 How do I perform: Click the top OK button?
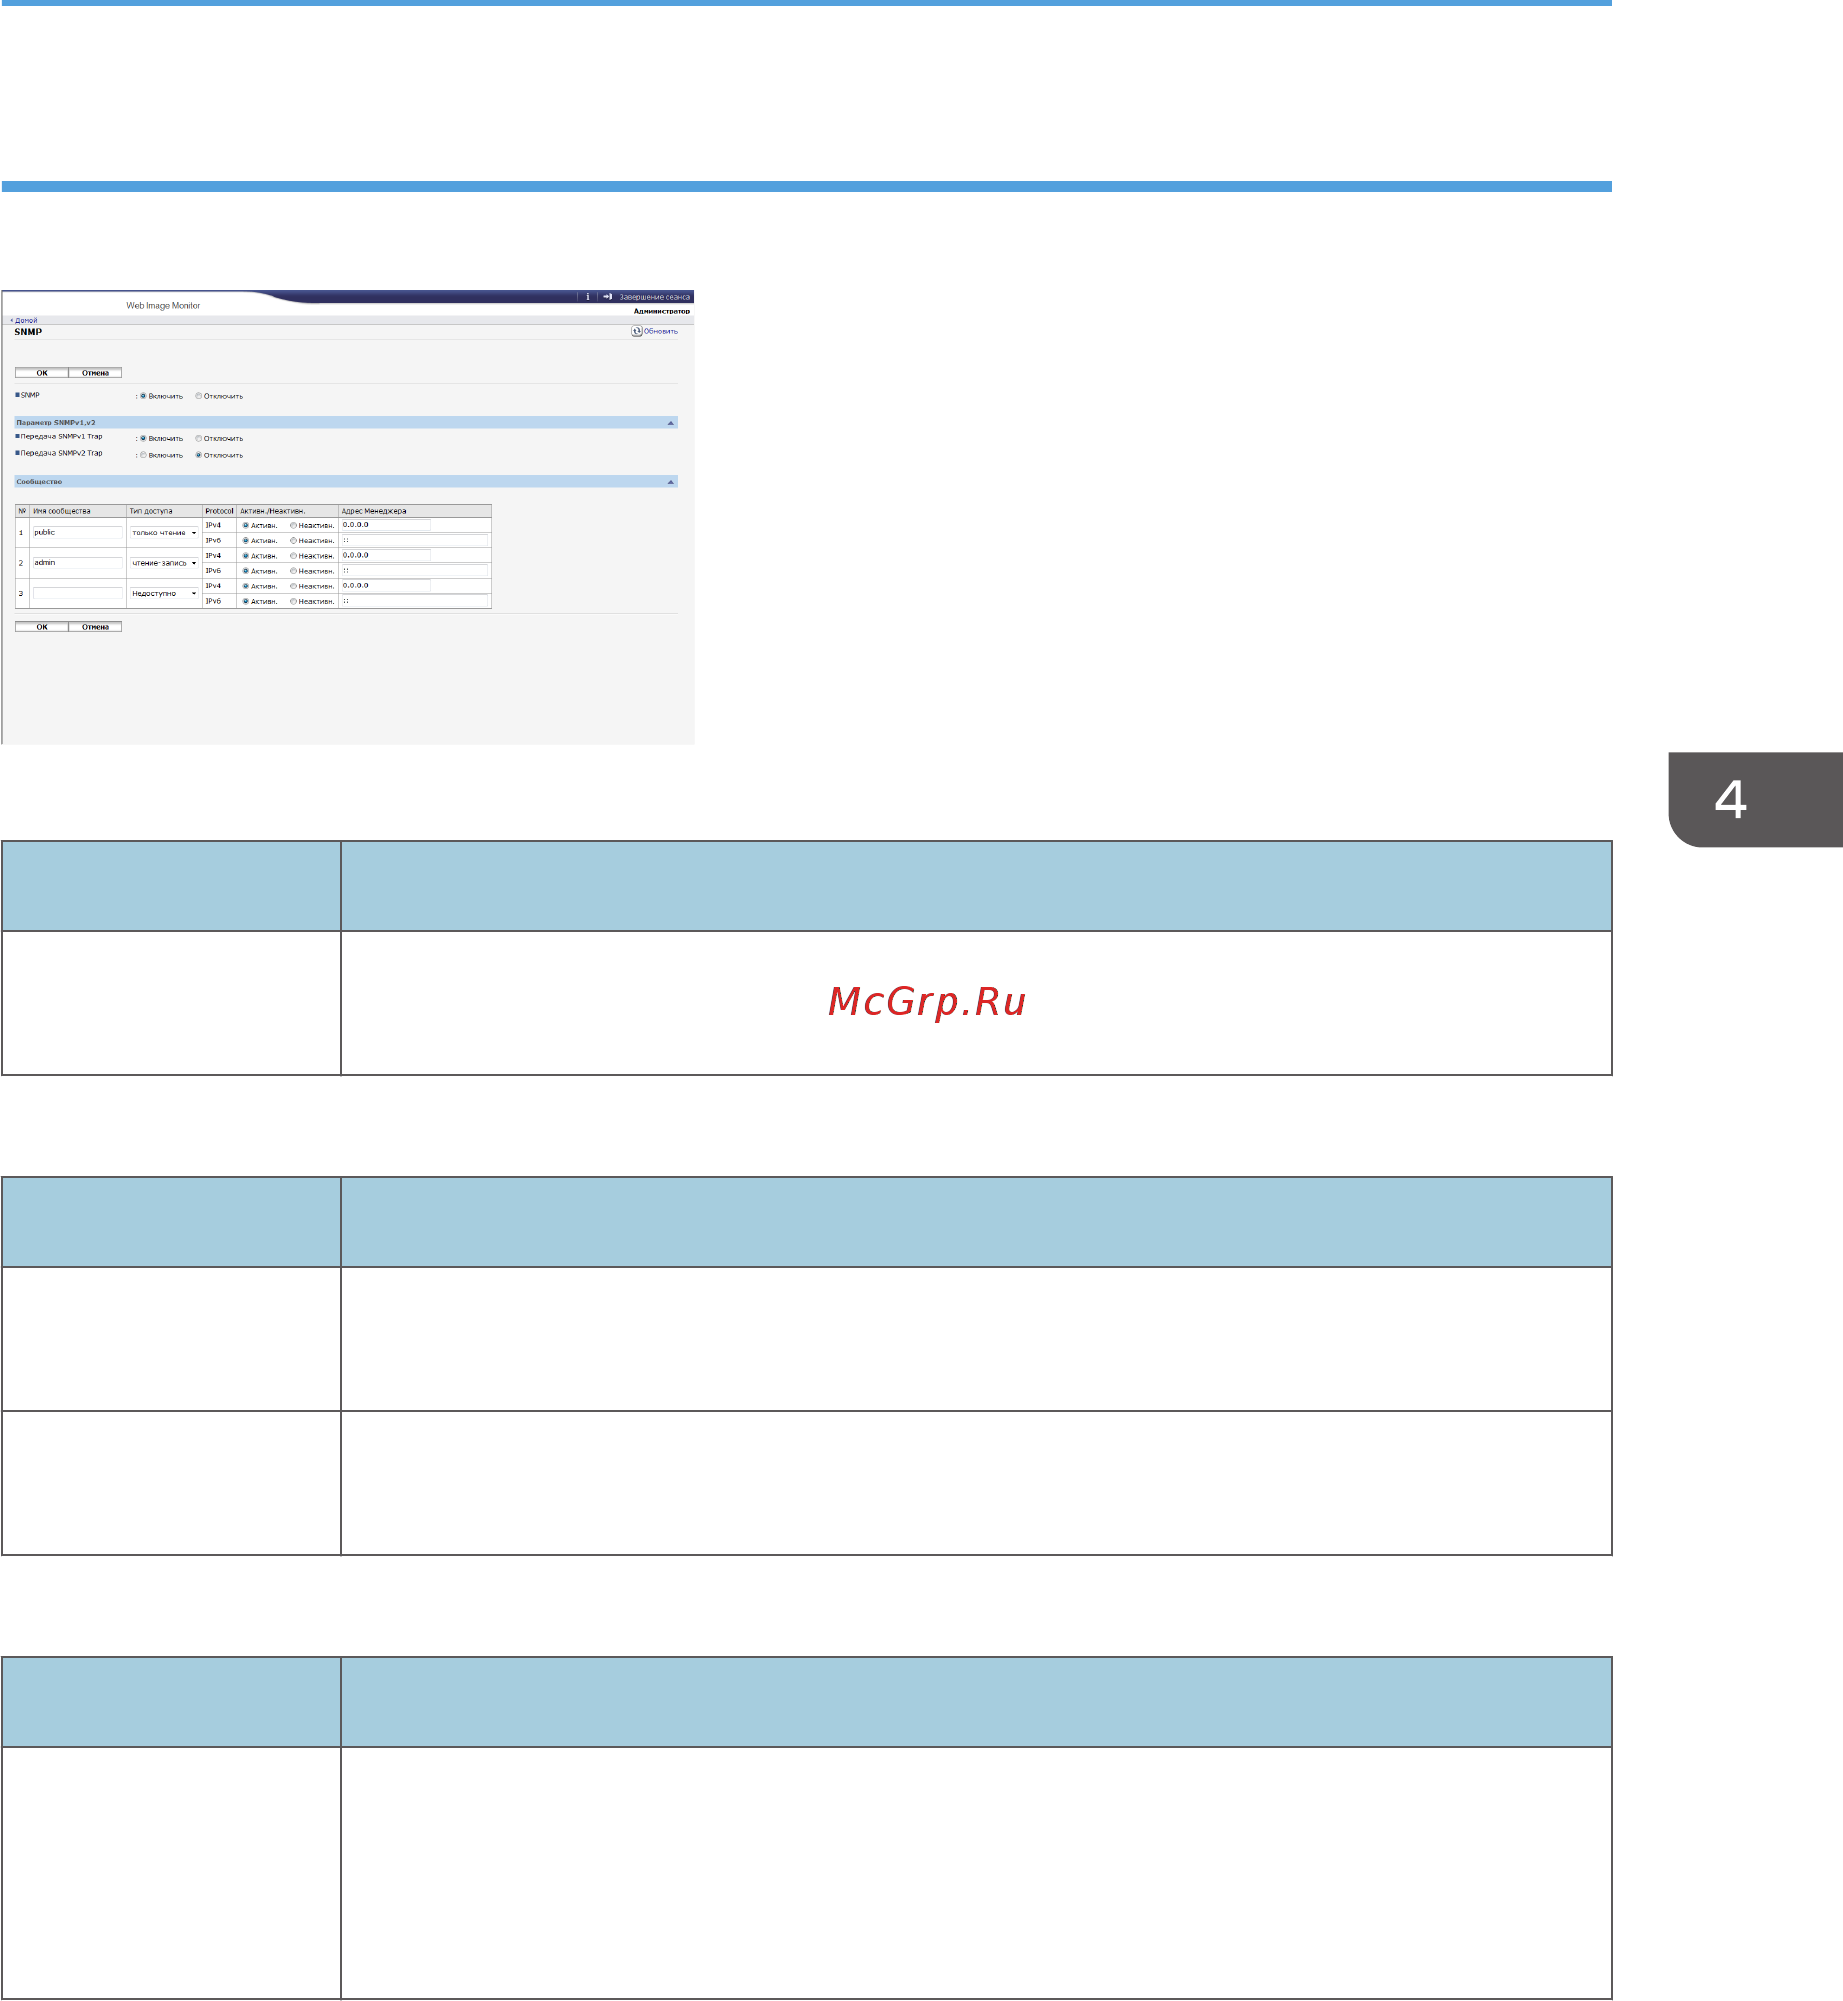click(42, 373)
